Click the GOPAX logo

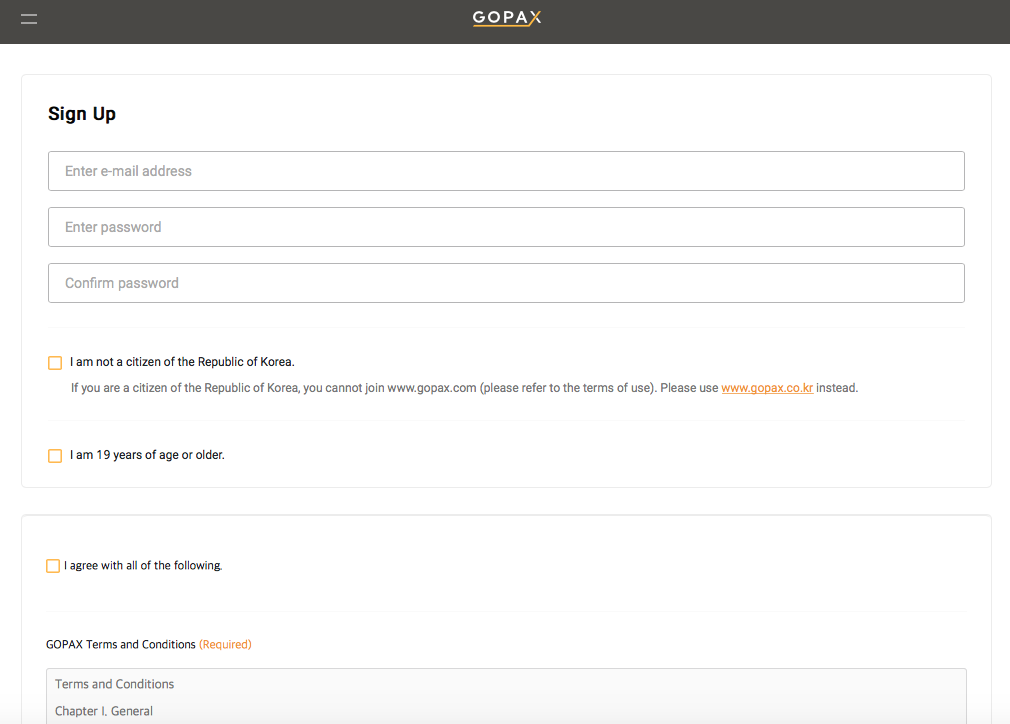click(506, 17)
